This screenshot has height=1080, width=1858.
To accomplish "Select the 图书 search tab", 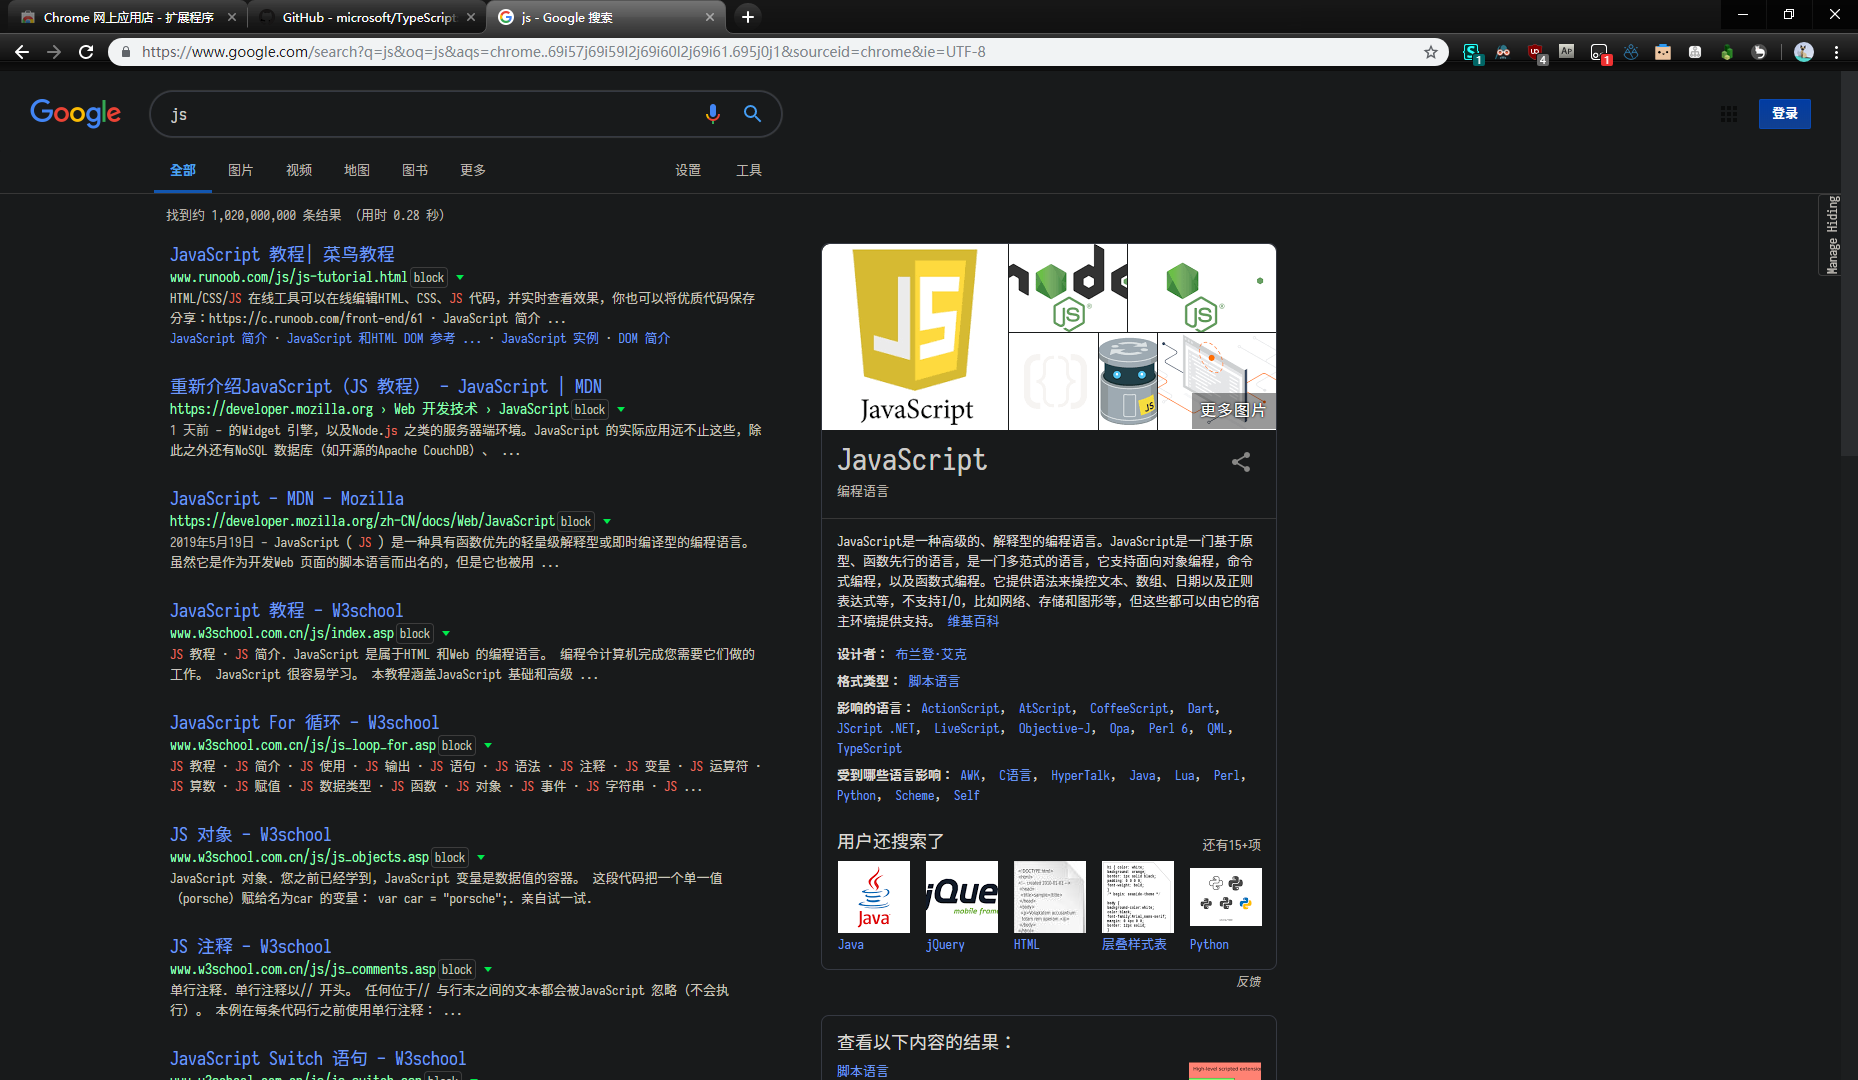I will coord(415,170).
